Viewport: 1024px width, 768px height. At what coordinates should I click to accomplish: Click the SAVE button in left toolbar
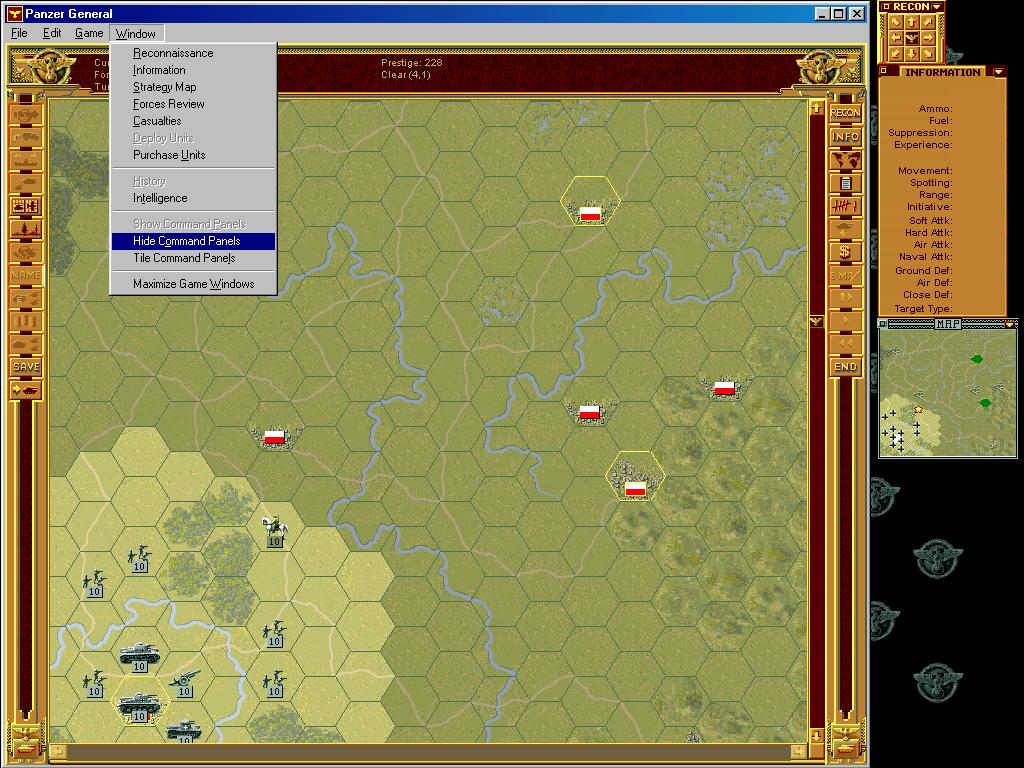[26, 367]
